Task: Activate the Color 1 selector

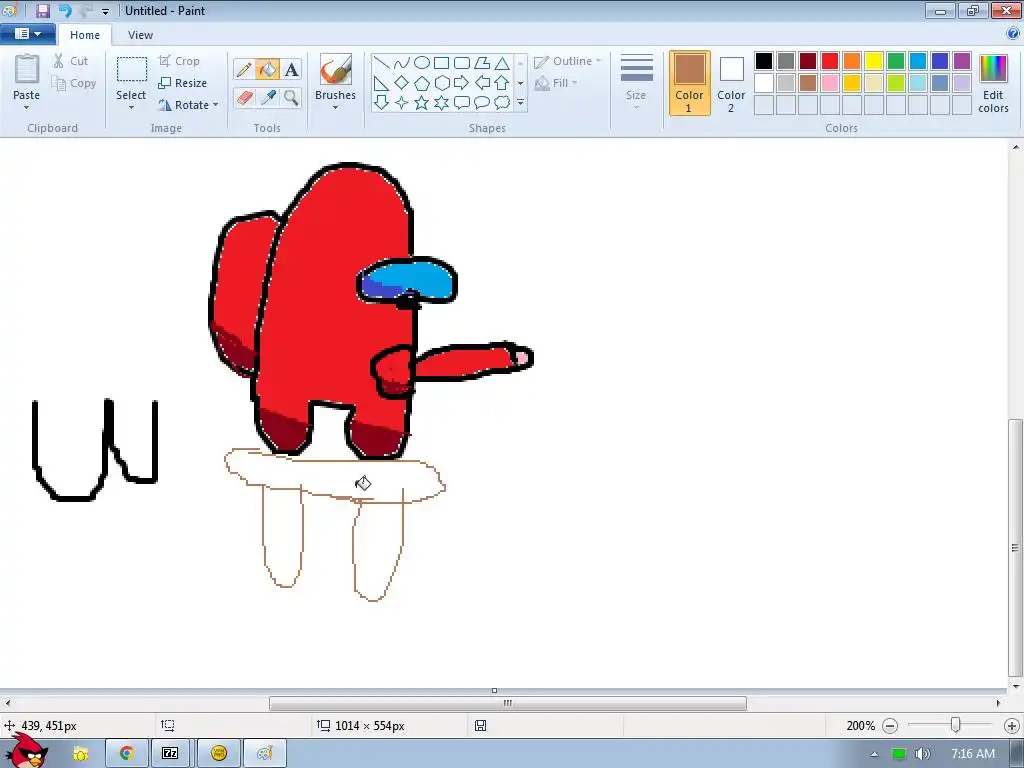Action: pos(690,83)
